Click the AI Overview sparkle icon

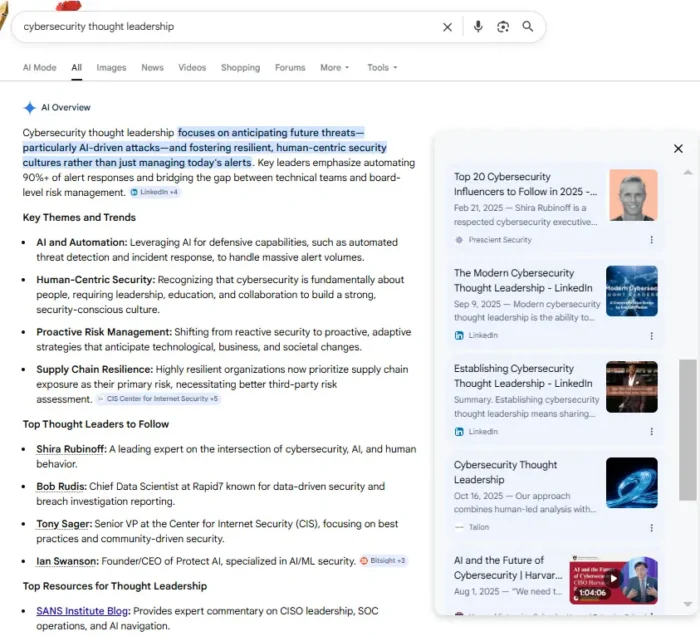29,108
